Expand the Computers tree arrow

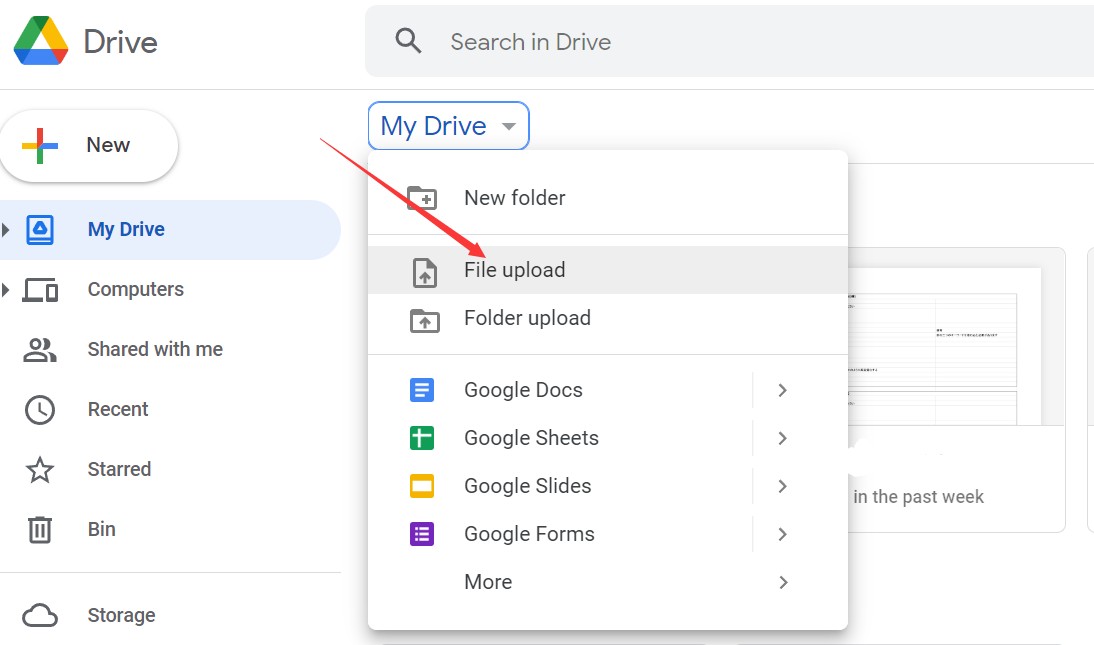[x=7, y=290]
